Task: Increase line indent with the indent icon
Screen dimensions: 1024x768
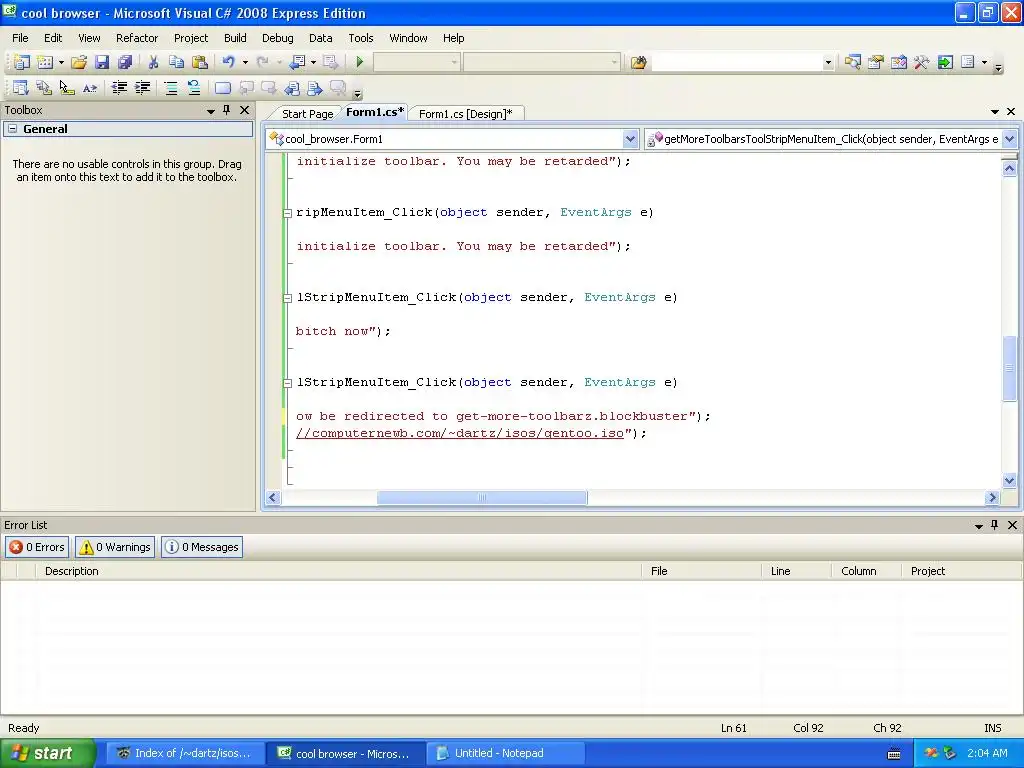Action: [x=142, y=88]
